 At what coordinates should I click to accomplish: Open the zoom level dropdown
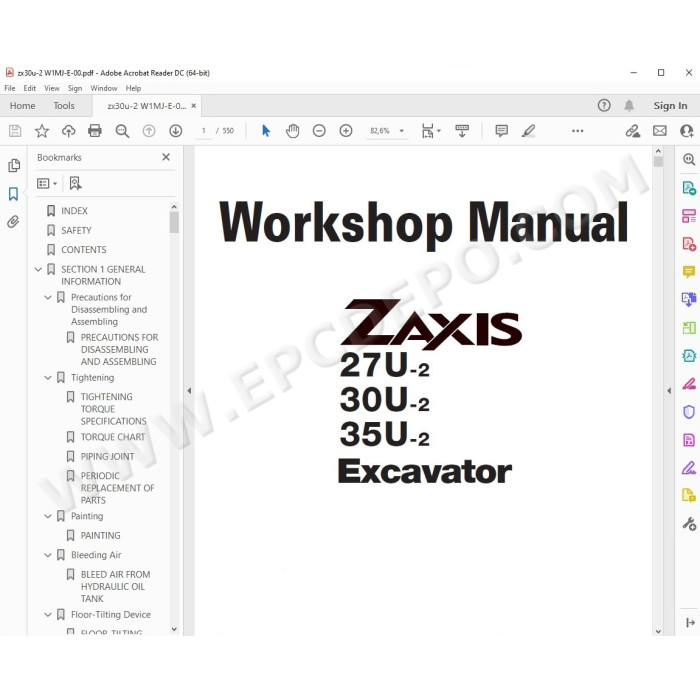[401, 131]
